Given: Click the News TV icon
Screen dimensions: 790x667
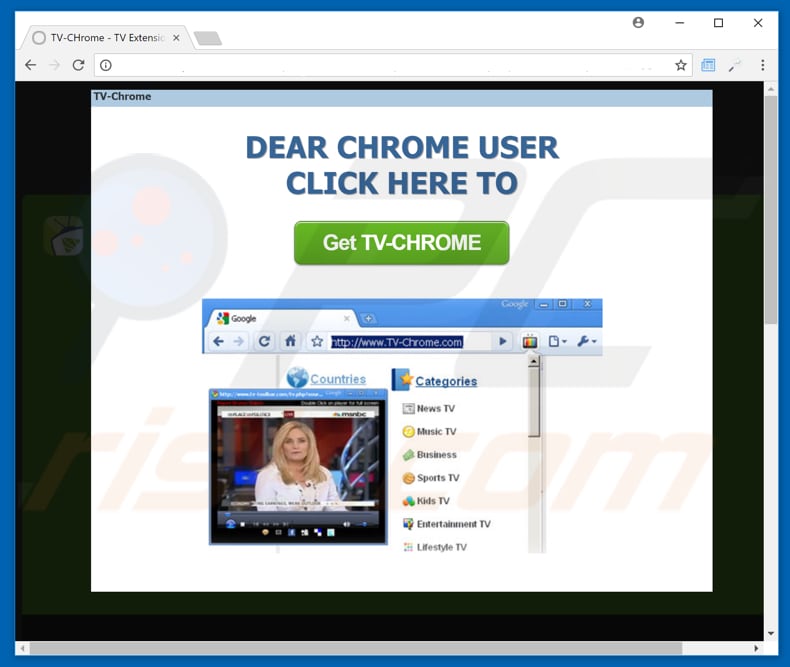Looking at the screenshot, I should click(x=408, y=409).
